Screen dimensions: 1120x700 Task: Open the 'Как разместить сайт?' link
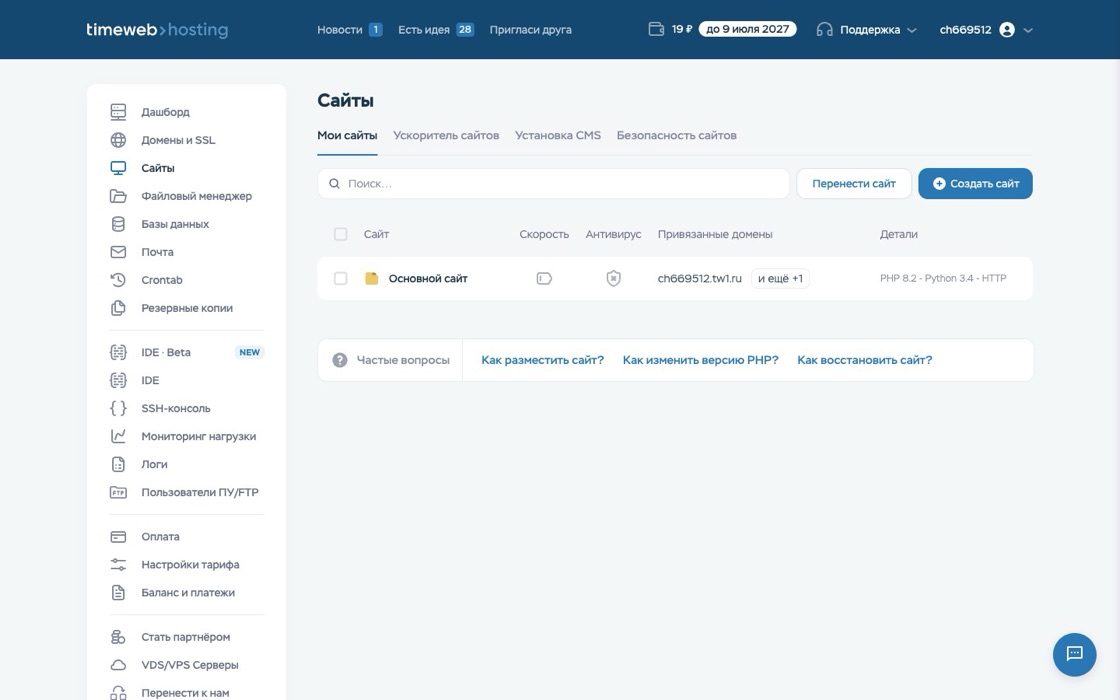(542, 360)
